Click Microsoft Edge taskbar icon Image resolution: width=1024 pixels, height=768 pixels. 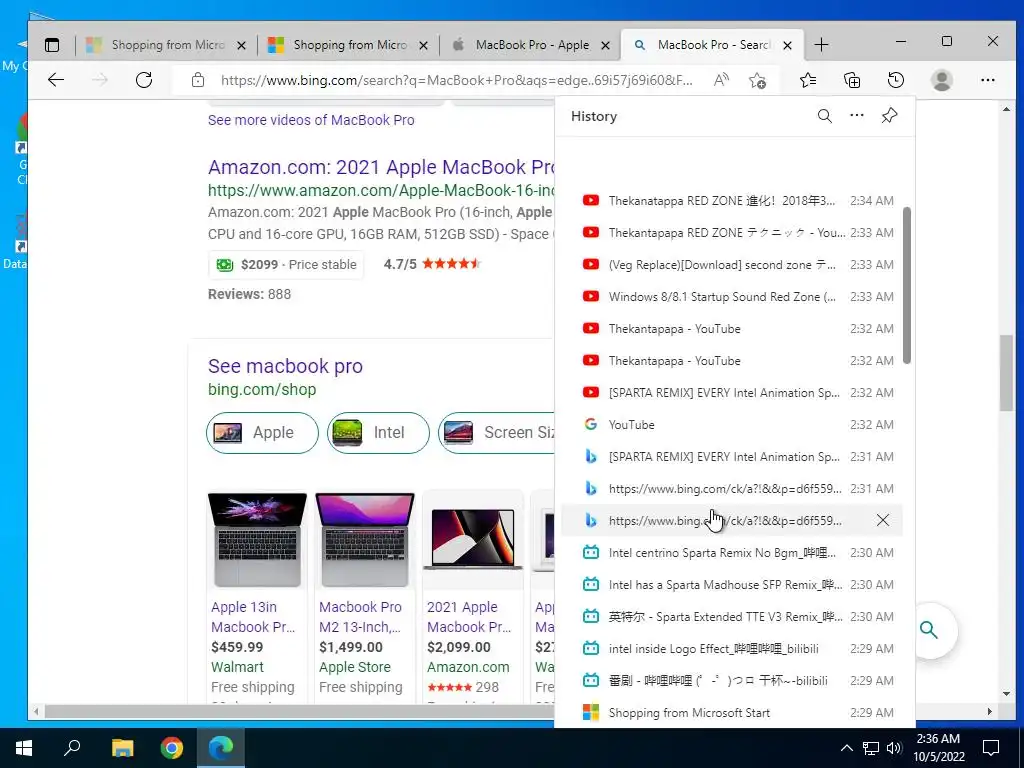click(x=221, y=748)
